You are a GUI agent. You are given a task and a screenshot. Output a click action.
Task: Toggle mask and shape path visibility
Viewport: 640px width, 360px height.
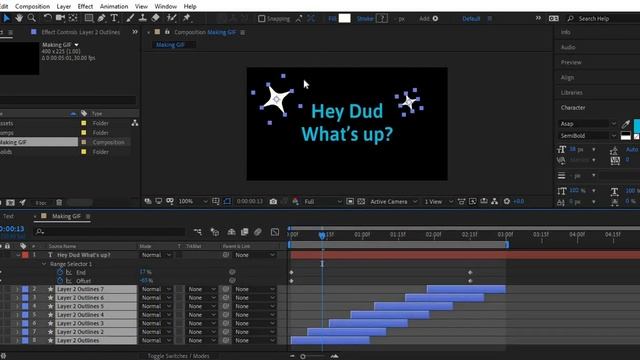click(x=227, y=201)
